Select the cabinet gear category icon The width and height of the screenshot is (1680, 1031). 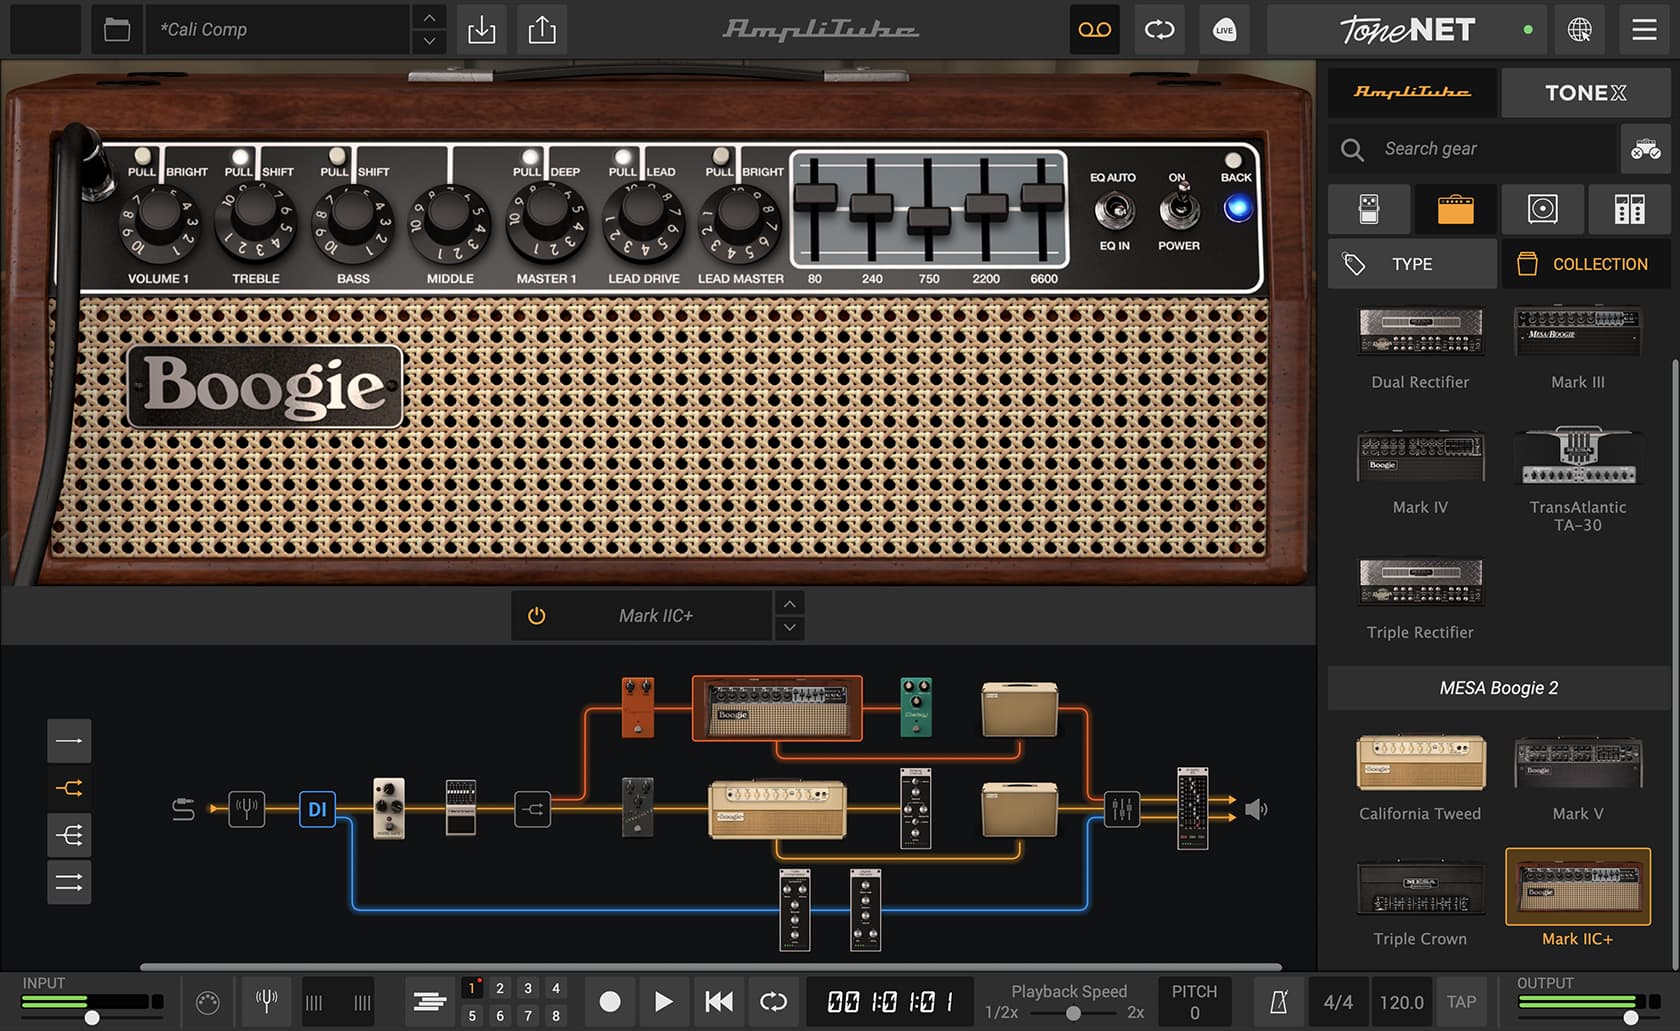1542,209
